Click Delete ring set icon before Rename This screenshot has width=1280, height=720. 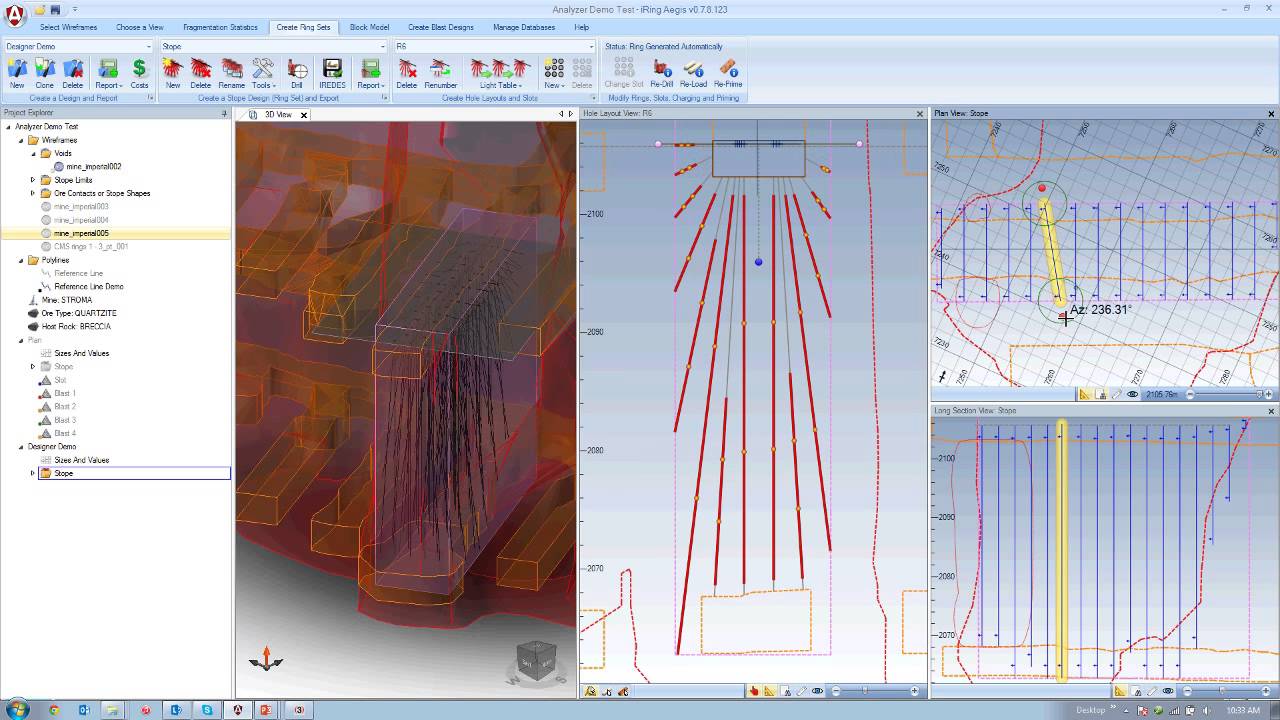click(x=201, y=69)
